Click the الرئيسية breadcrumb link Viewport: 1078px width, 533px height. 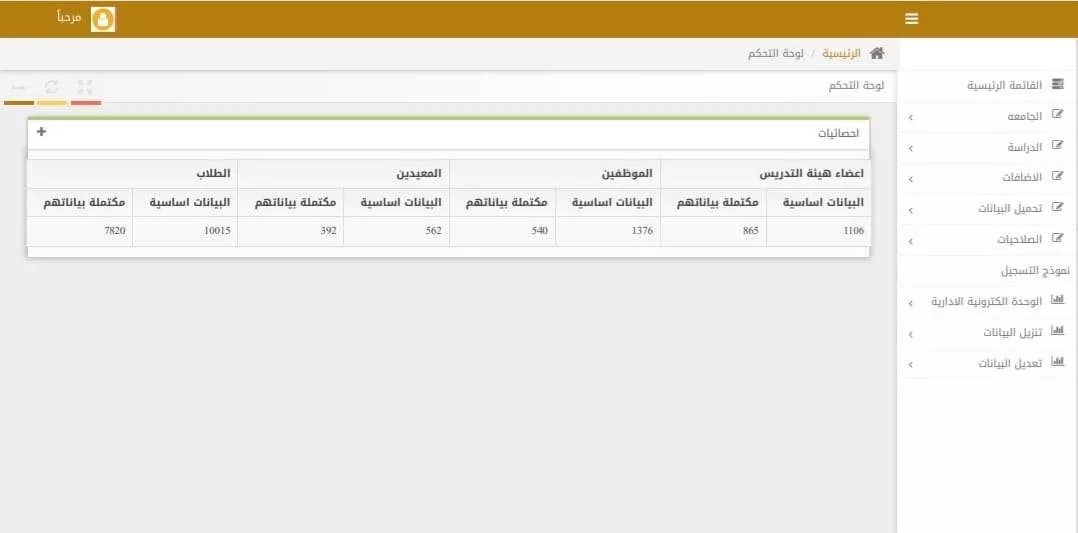coord(842,53)
